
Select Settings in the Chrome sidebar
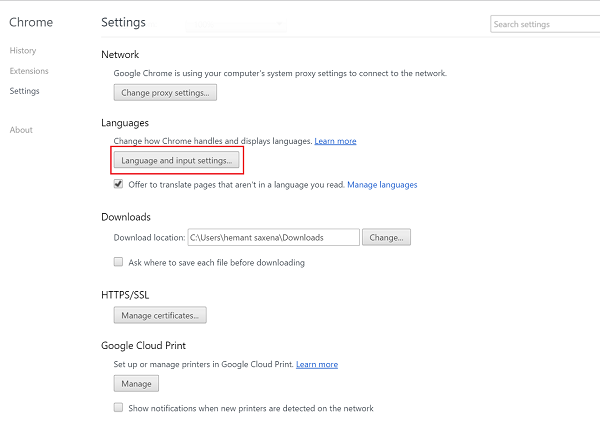24,91
